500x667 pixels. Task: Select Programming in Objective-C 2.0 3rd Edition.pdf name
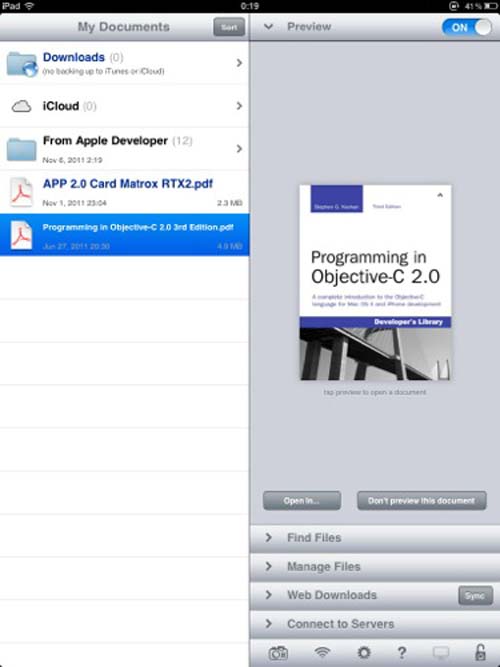[x=138, y=227]
